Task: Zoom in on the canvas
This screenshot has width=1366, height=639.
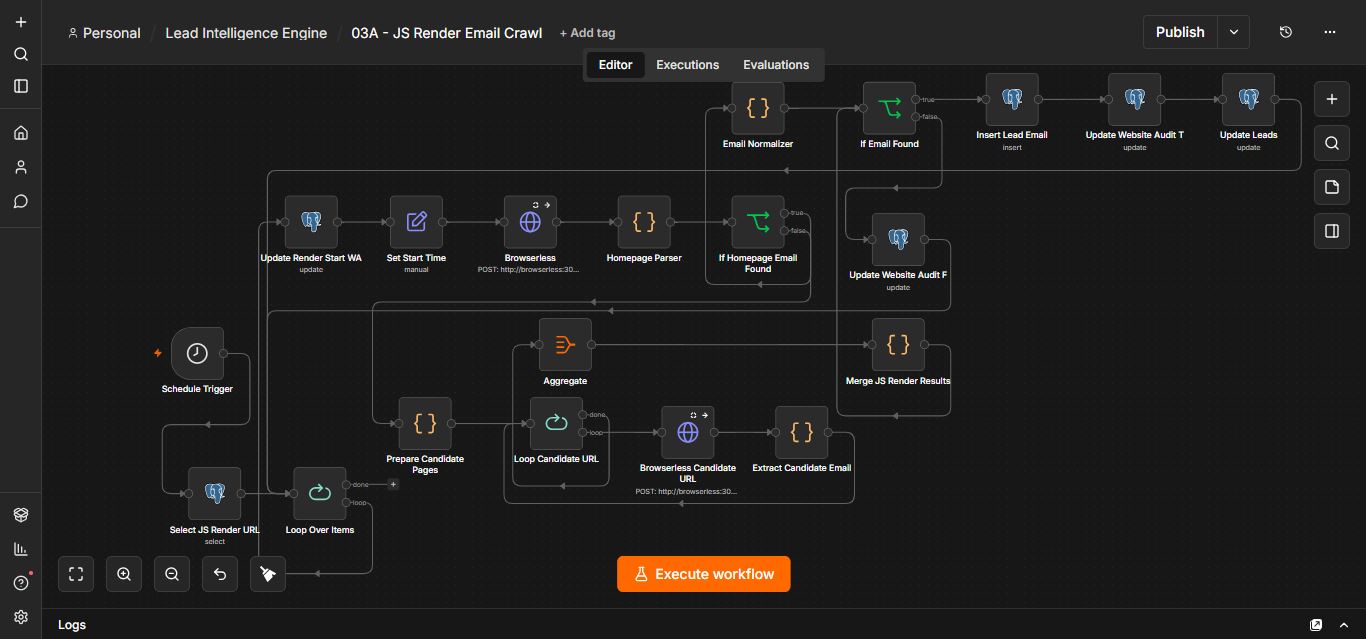Action: pyautogui.click(x=124, y=574)
